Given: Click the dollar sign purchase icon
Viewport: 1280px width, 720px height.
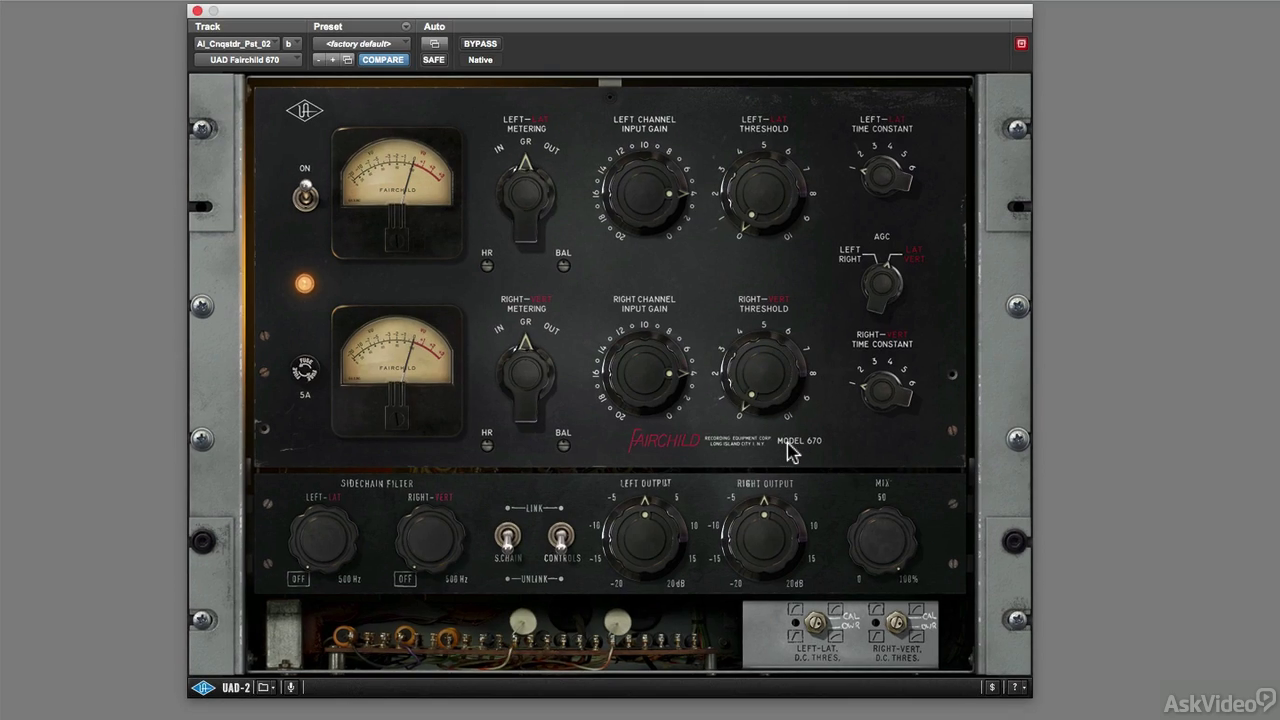Looking at the screenshot, I should point(991,687).
